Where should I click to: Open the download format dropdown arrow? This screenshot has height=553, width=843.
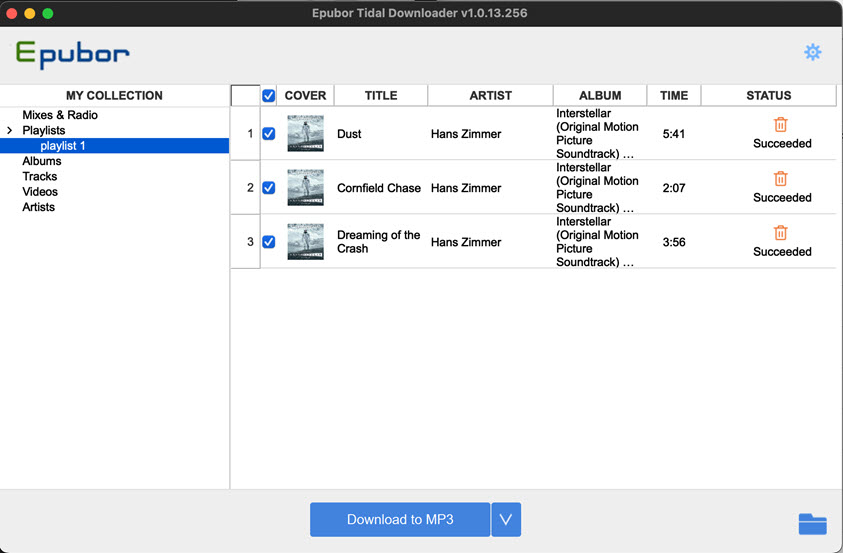click(506, 519)
